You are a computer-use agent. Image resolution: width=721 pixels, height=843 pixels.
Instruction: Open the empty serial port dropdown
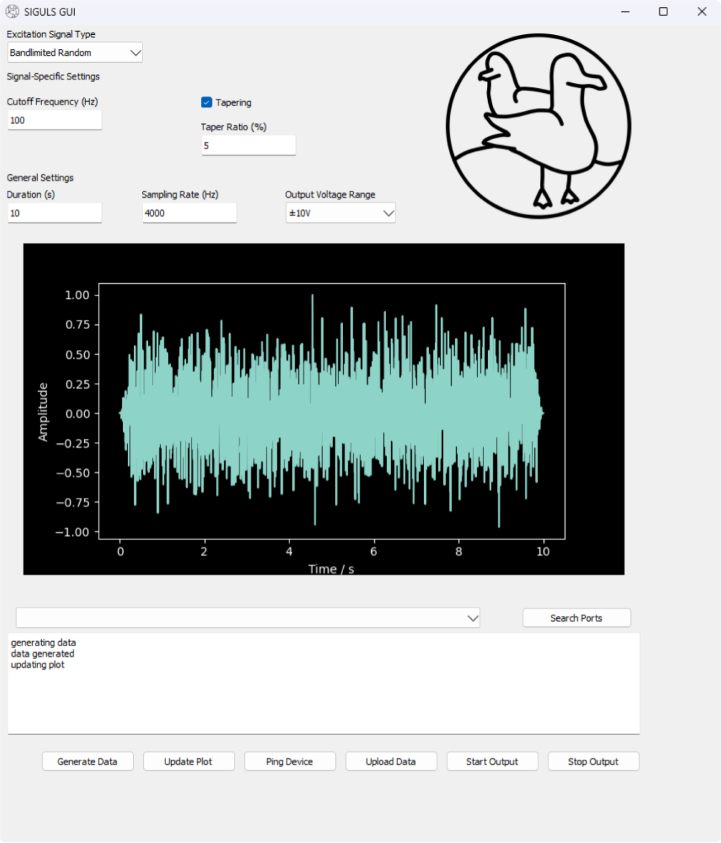click(248, 618)
